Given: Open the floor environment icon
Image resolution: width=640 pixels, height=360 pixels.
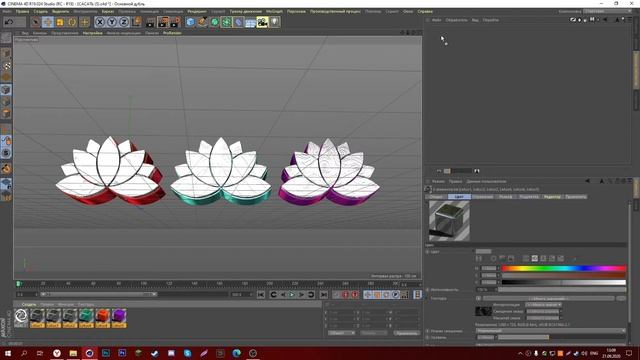Looking at the screenshot, I should [250, 22].
